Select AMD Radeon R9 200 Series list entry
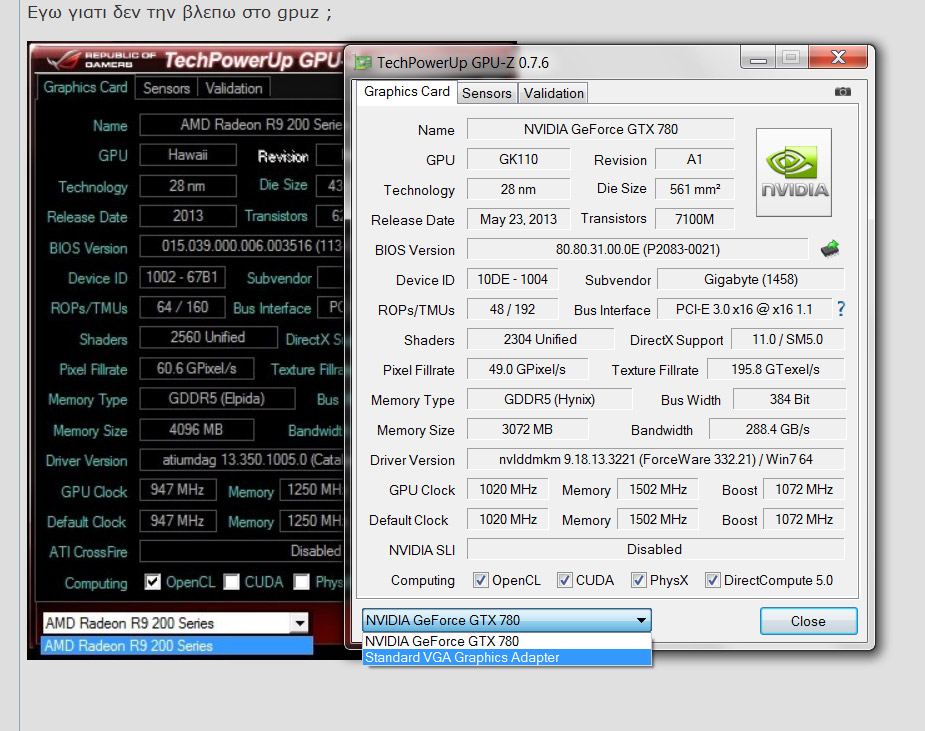925x731 pixels. pos(177,645)
